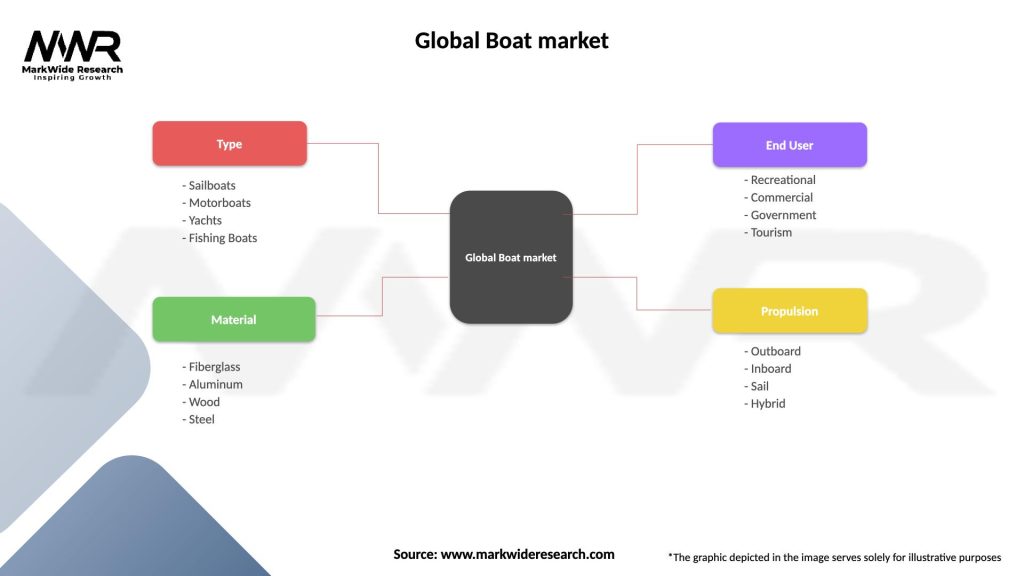
Task: Click the Motorboats list item
Action: (x=219, y=203)
